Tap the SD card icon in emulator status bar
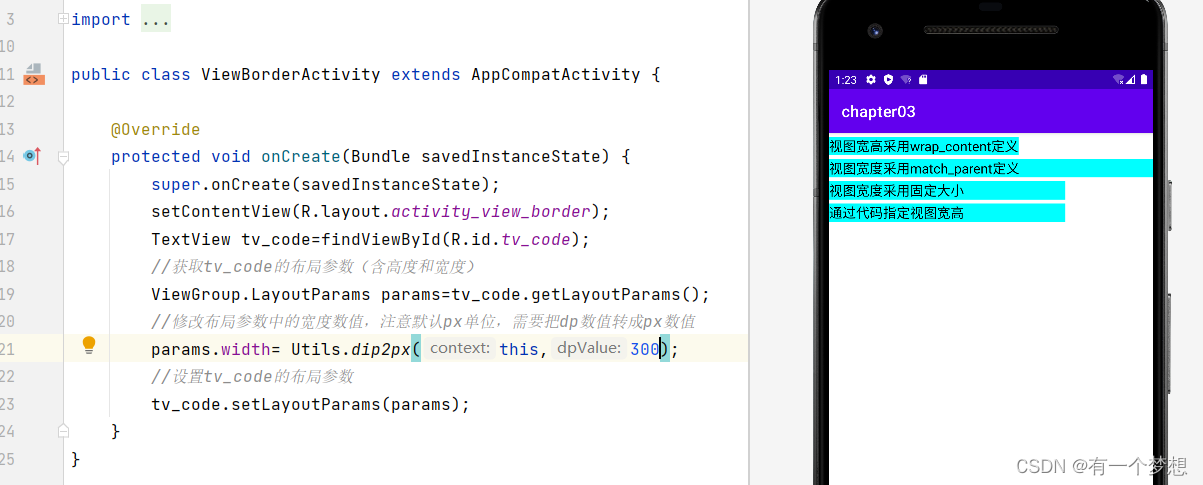The width and height of the screenshot is (1203, 485). click(x=923, y=79)
